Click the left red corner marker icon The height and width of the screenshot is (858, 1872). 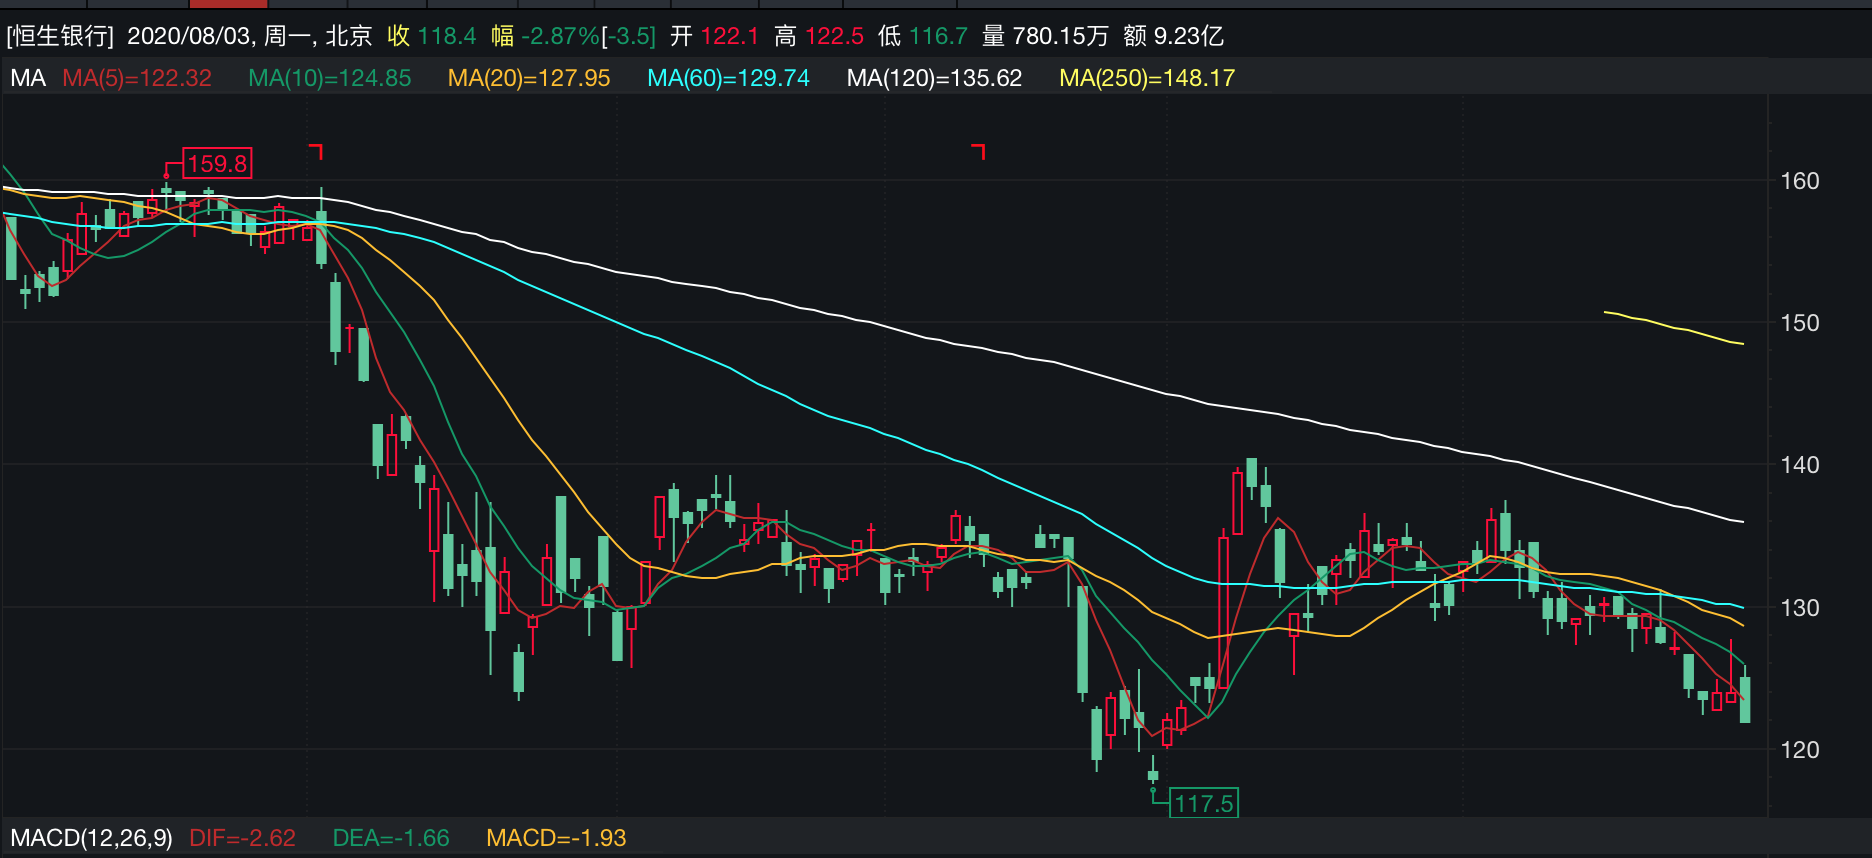(x=316, y=151)
